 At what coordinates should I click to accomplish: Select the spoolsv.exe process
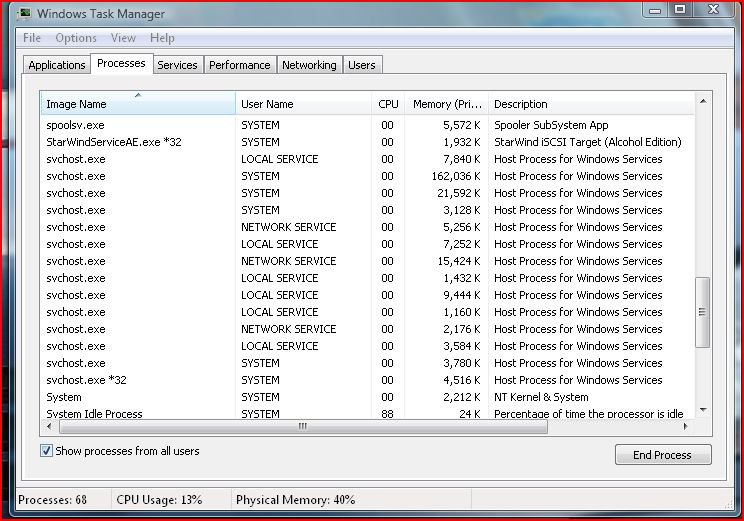367,125
